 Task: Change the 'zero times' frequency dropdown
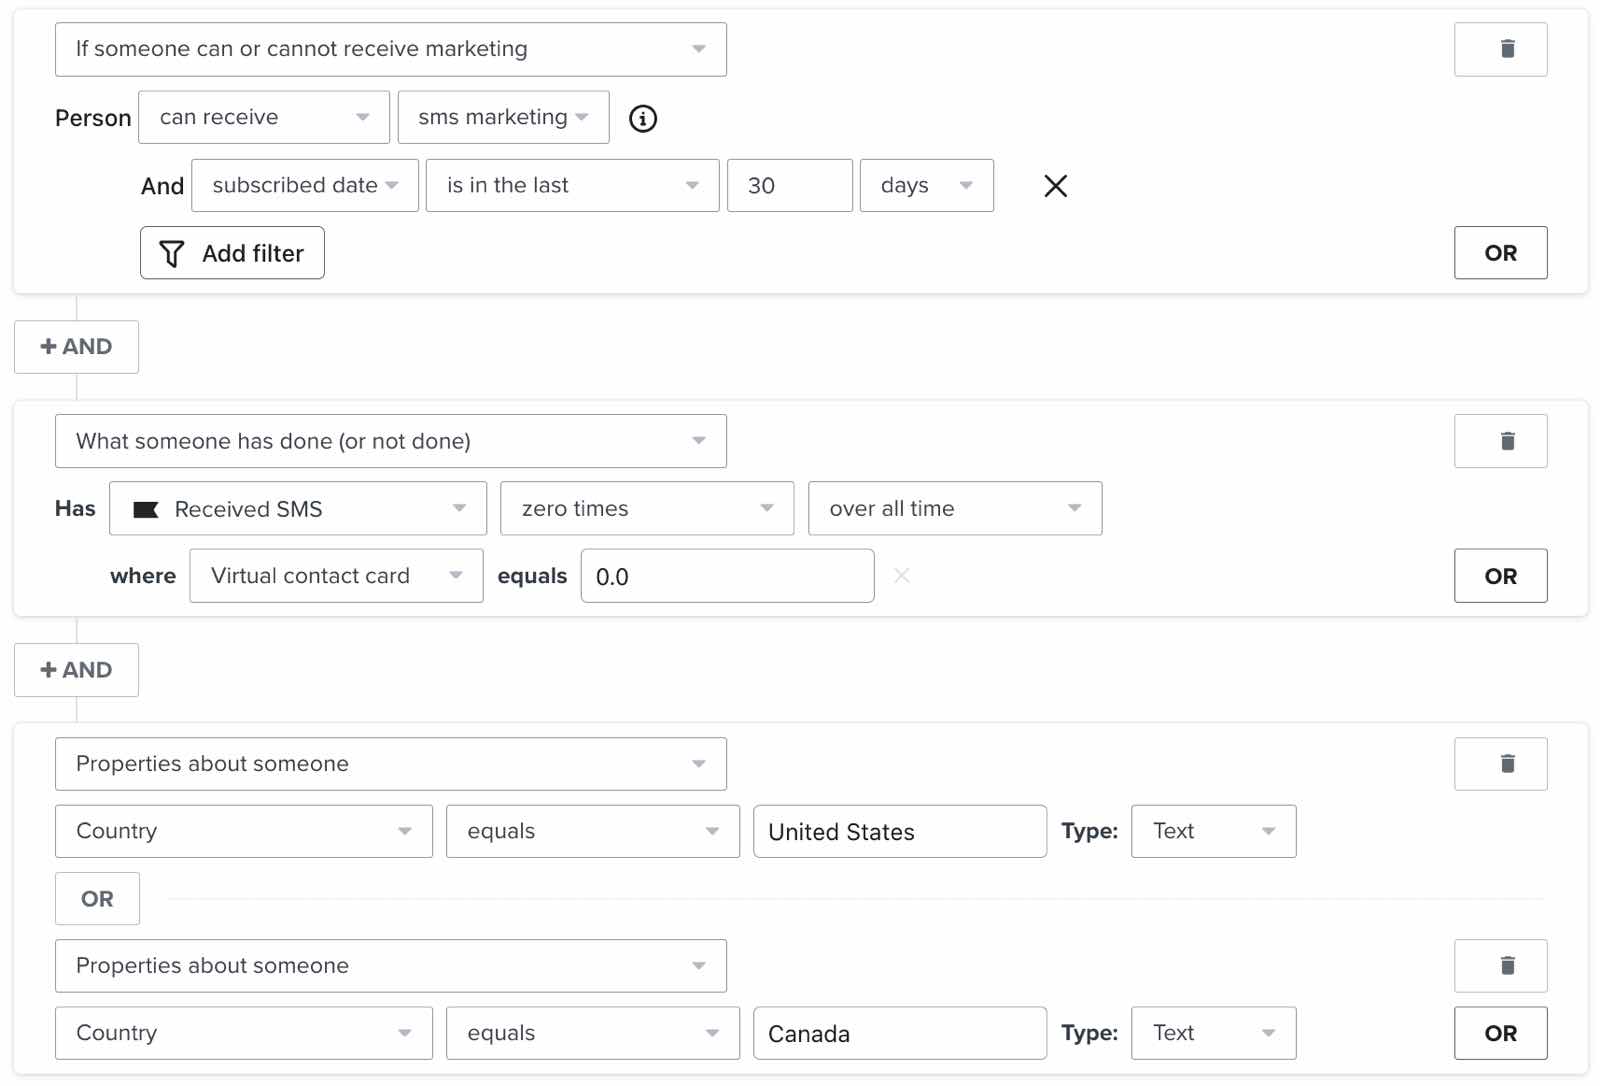[x=646, y=509]
